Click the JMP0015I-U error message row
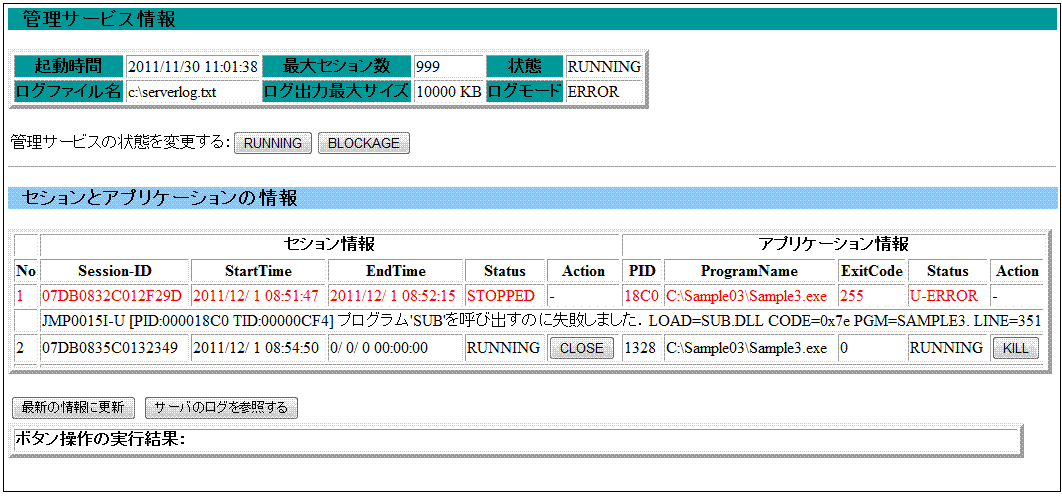 [541, 322]
